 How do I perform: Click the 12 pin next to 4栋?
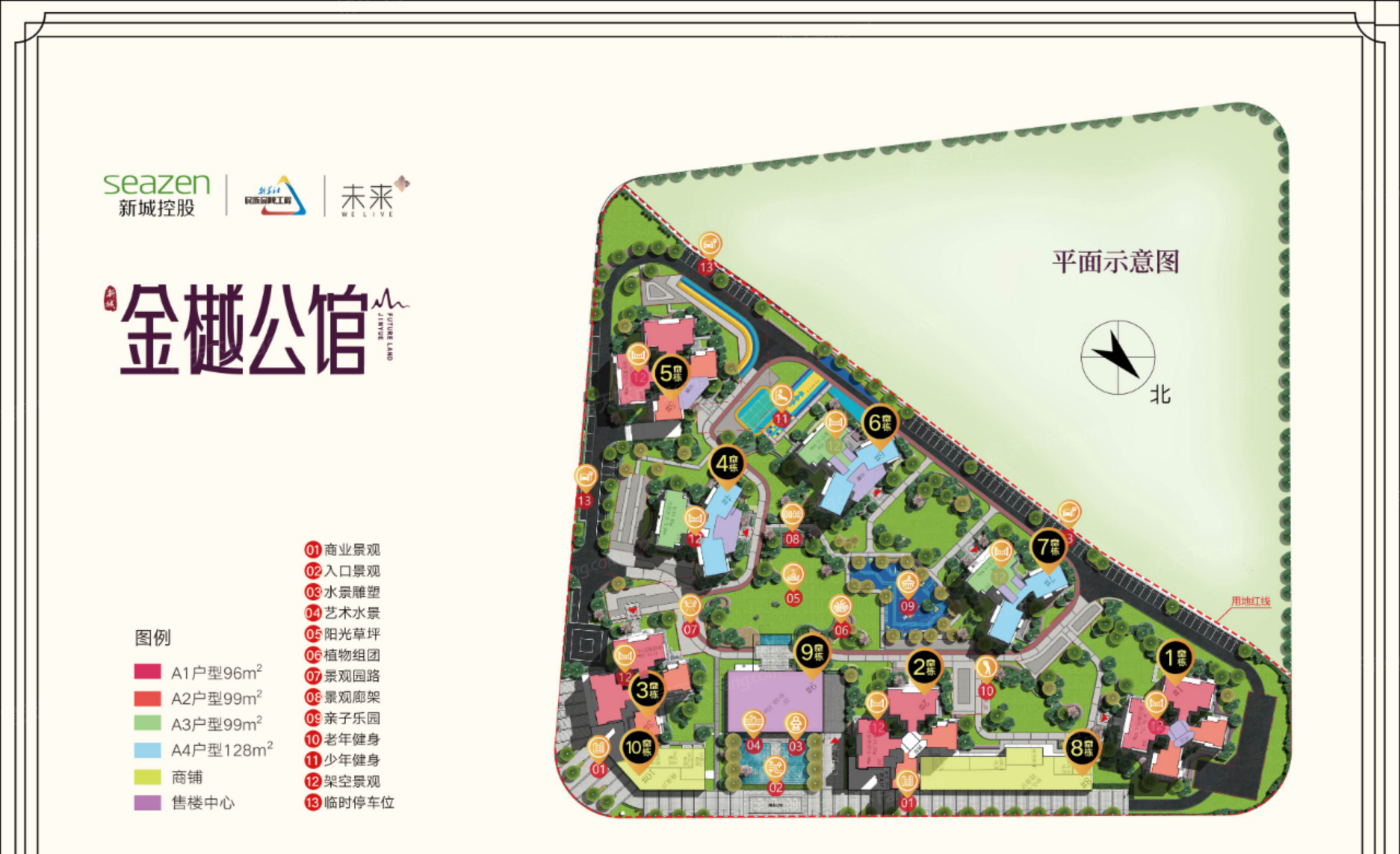pos(694,527)
